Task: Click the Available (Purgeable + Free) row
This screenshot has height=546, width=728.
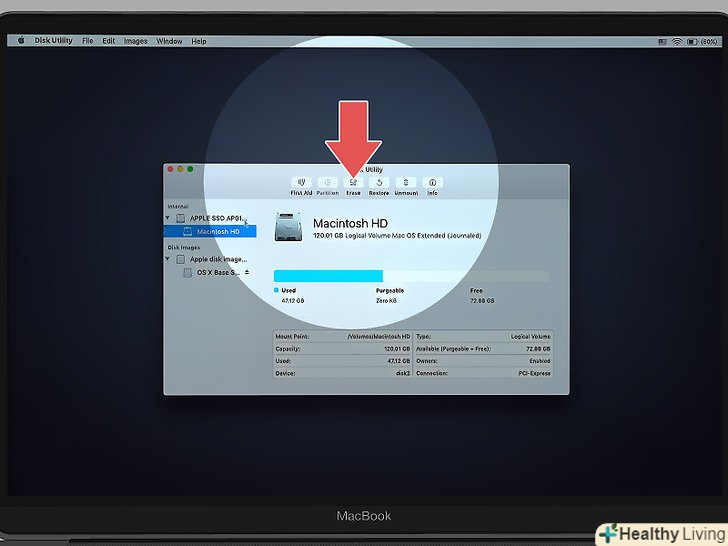Action: (483, 349)
